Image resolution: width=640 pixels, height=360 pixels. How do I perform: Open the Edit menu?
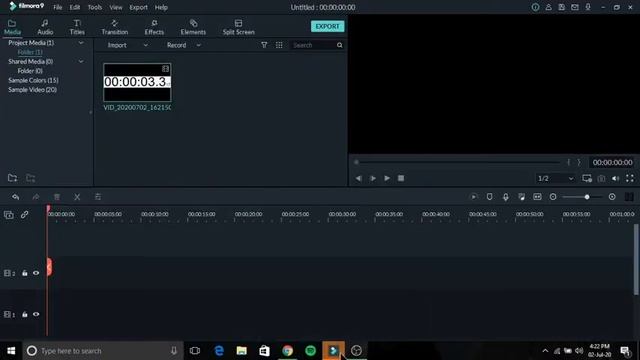pos(75,7)
